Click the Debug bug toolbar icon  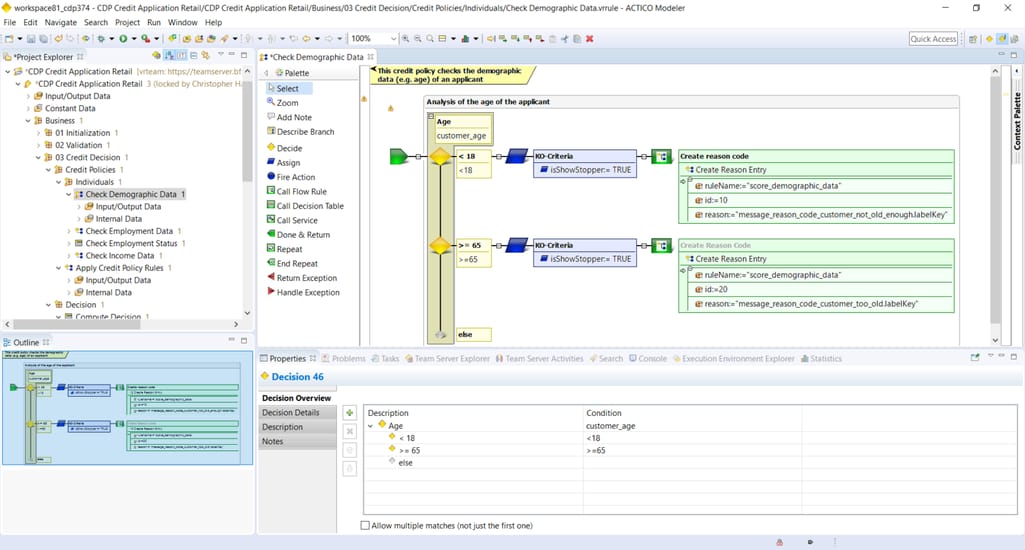click(101, 39)
